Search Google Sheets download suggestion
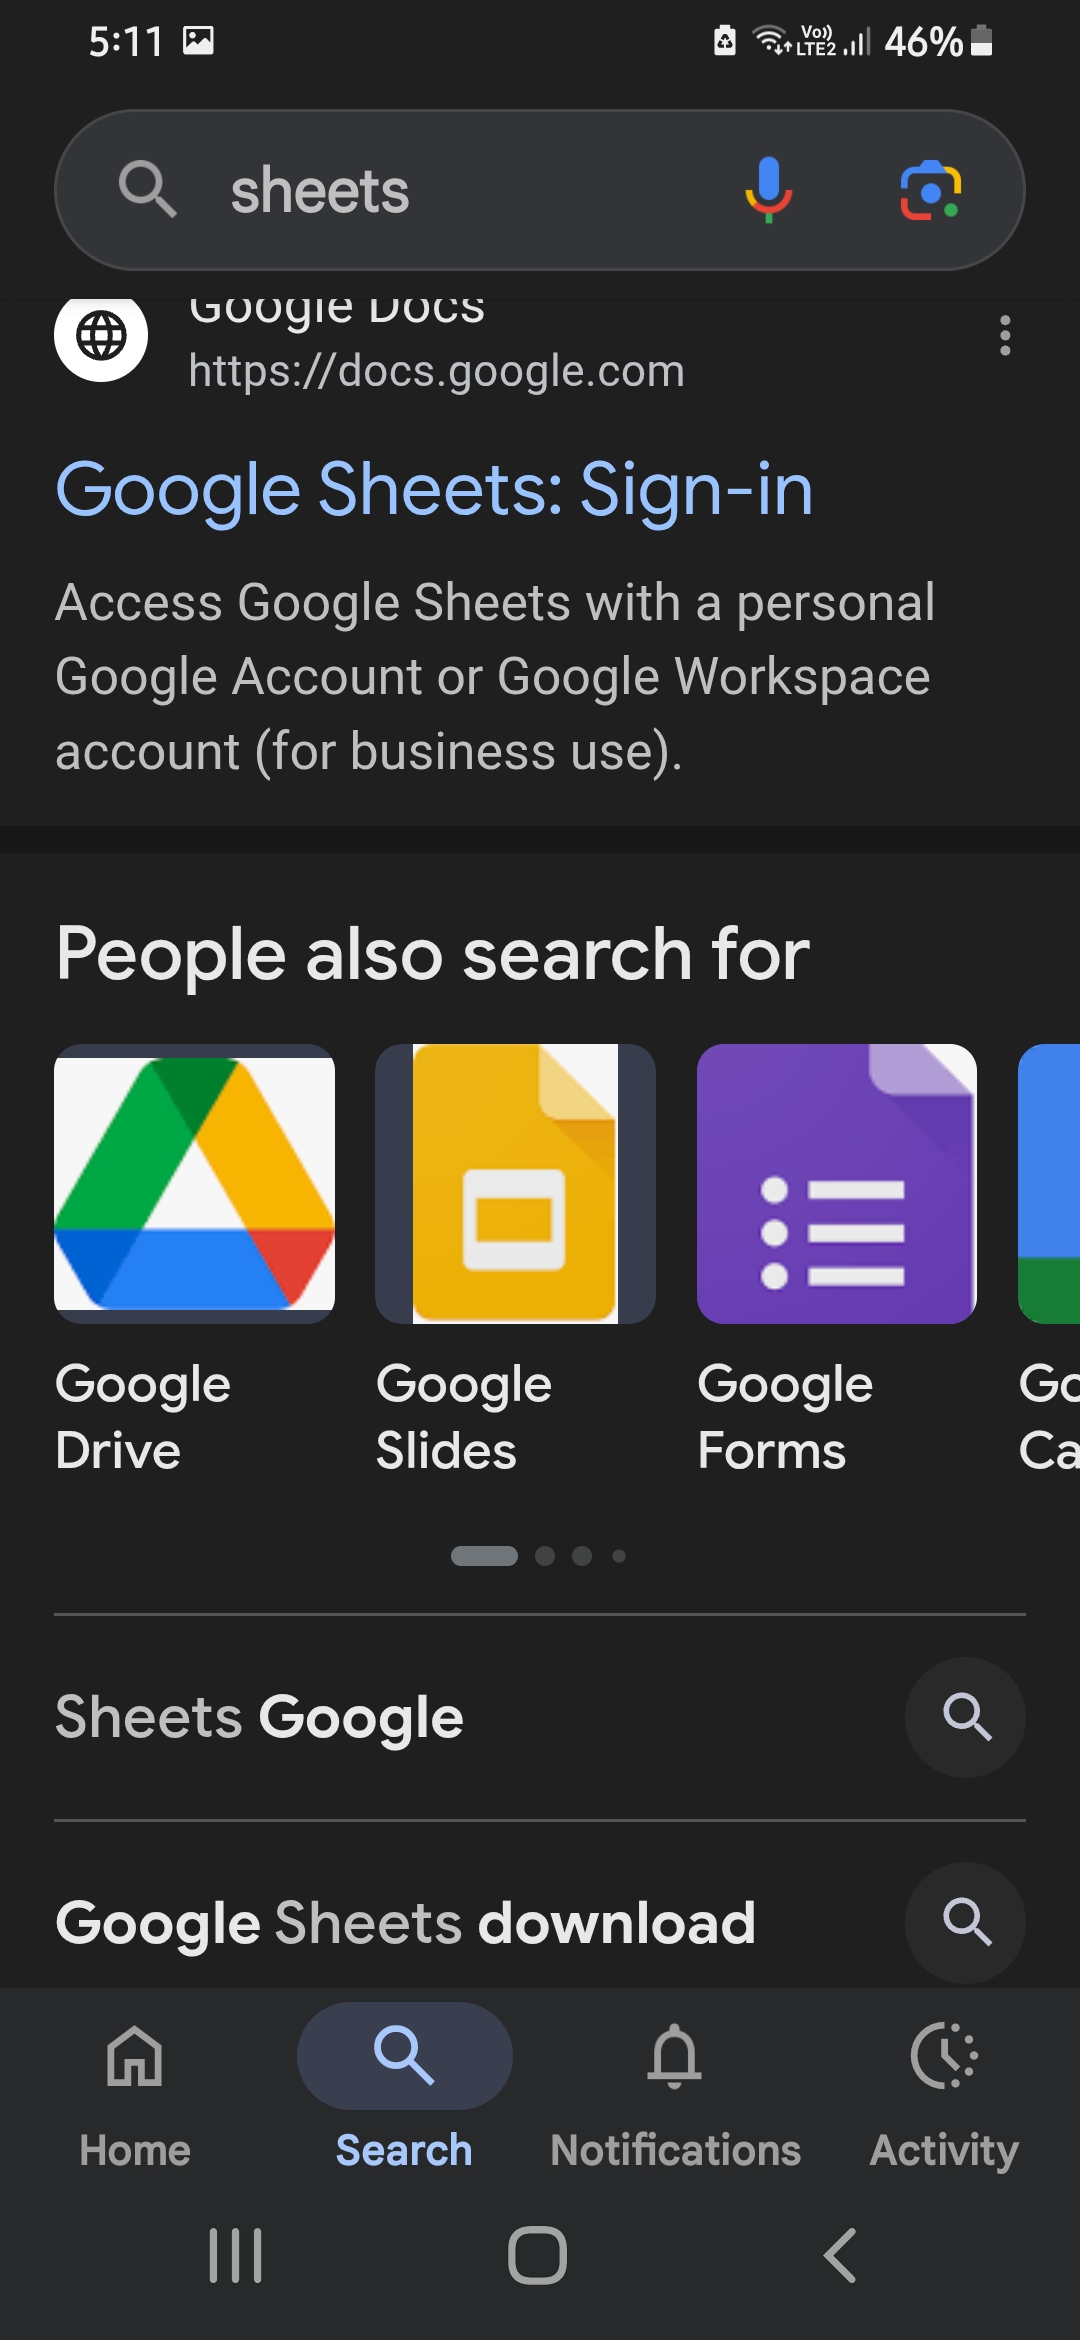1080x2340 pixels. [x=405, y=1922]
